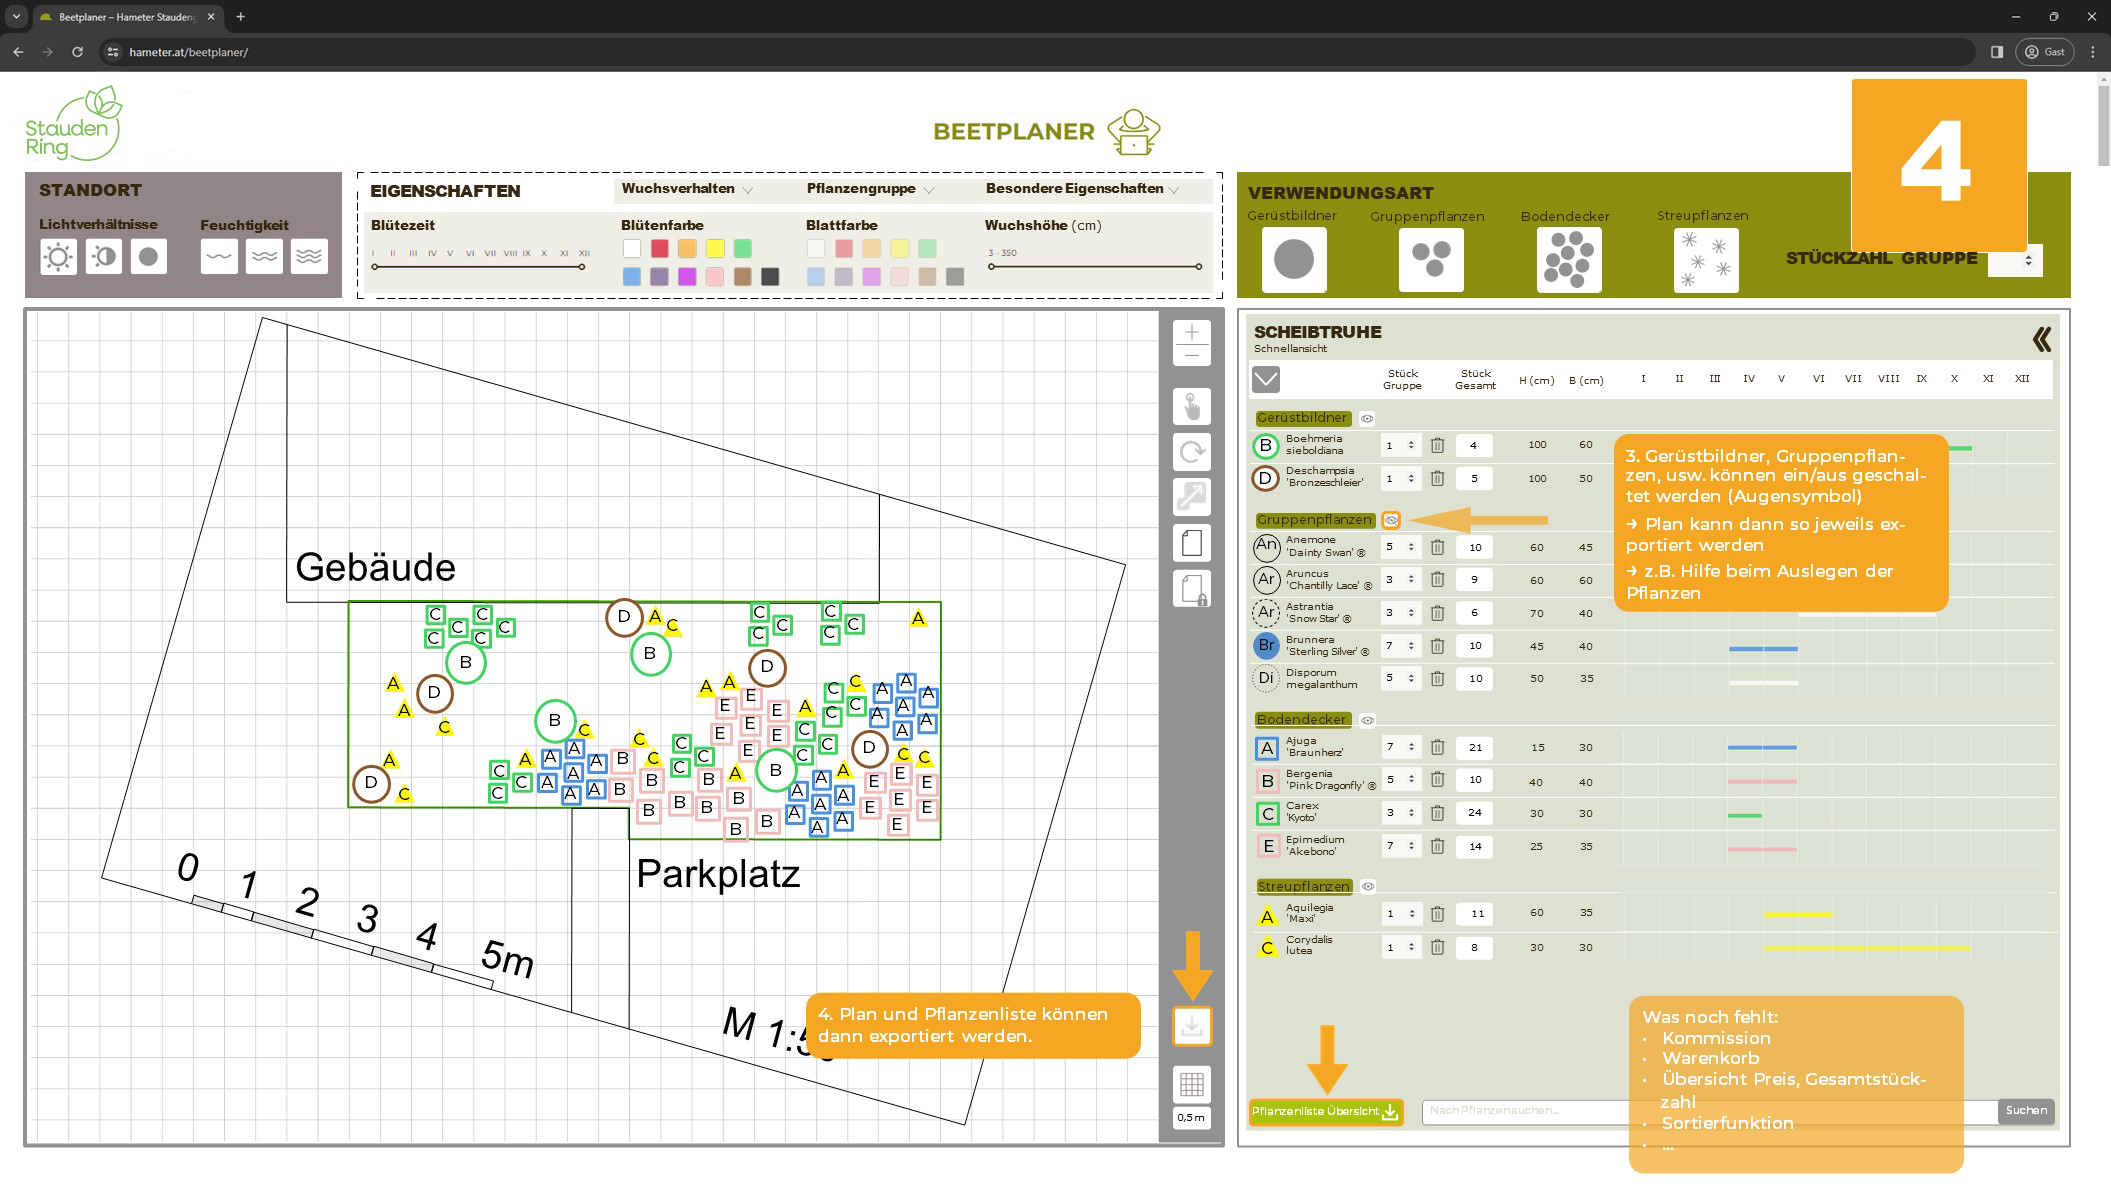The height and width of the screenshot is (1187, 2111).
Task: Toggle Bodendecker visibility eye icon
Action: 1367,720
